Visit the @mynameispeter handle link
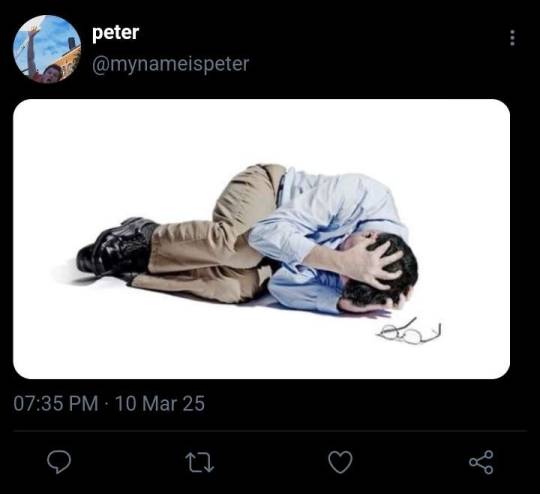Image resolution: width=540 pixels, height=494 pixels. pos(170,64)
